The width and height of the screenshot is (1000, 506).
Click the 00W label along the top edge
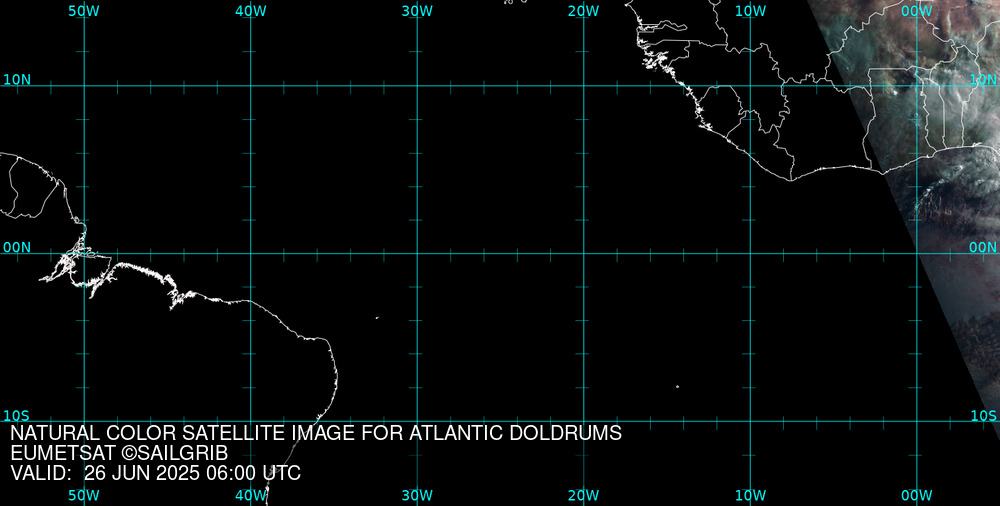(917, 11)
